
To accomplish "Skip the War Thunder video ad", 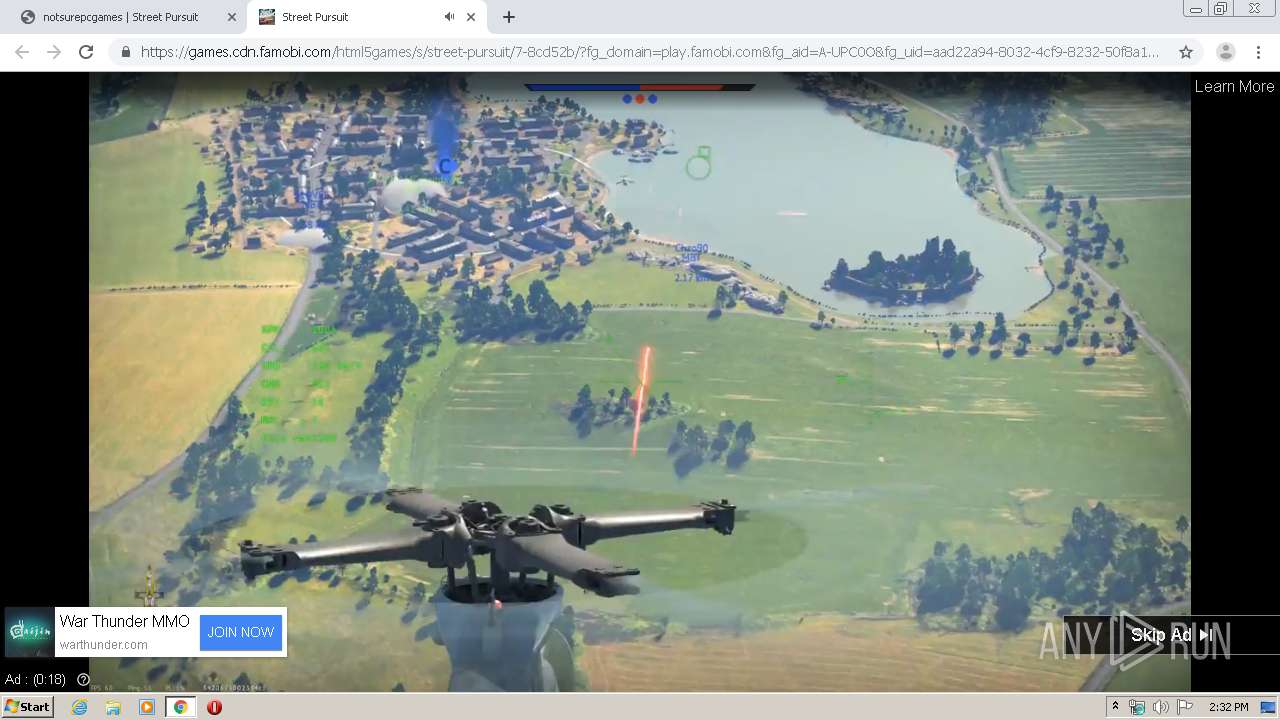I will pos(1171,635).
